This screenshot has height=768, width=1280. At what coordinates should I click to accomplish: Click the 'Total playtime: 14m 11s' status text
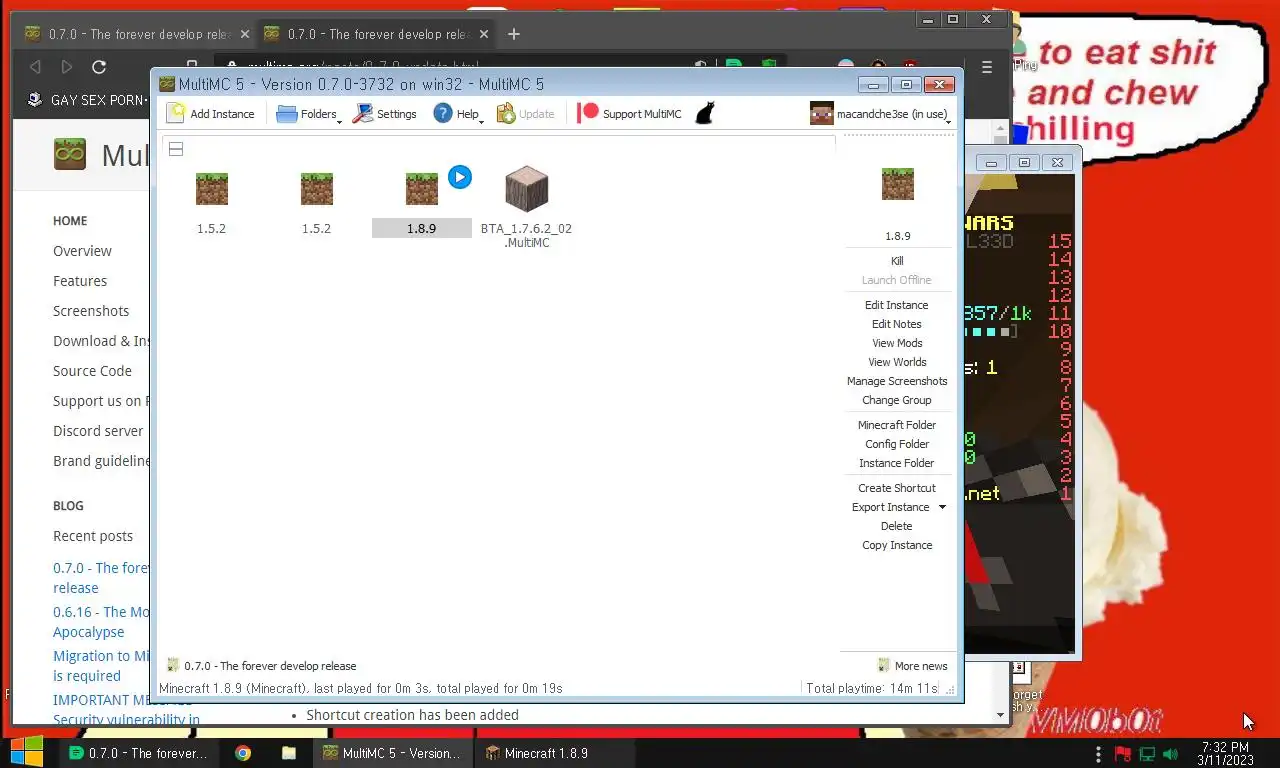[872, 688]
